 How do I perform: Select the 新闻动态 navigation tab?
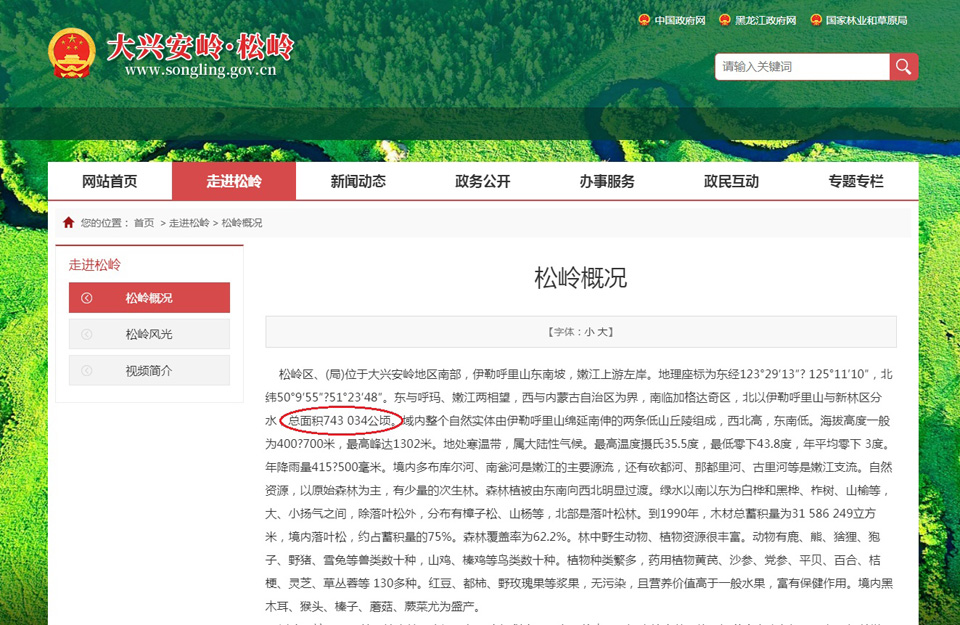pyautogui.click(x=358, y=181)
